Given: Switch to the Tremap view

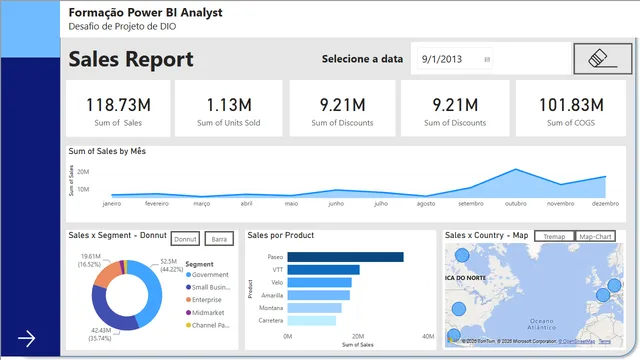Looking at the screenshot, I should [x=554, y=236].
